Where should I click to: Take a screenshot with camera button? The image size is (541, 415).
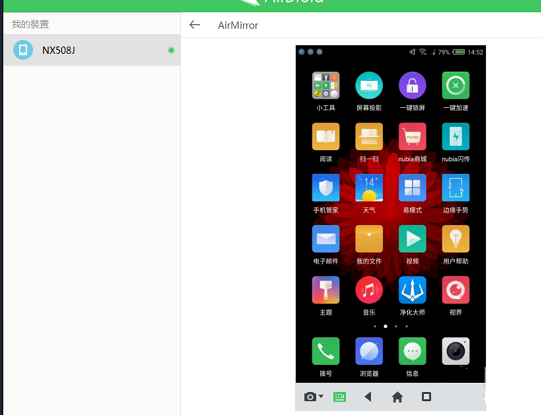(310, 397)
